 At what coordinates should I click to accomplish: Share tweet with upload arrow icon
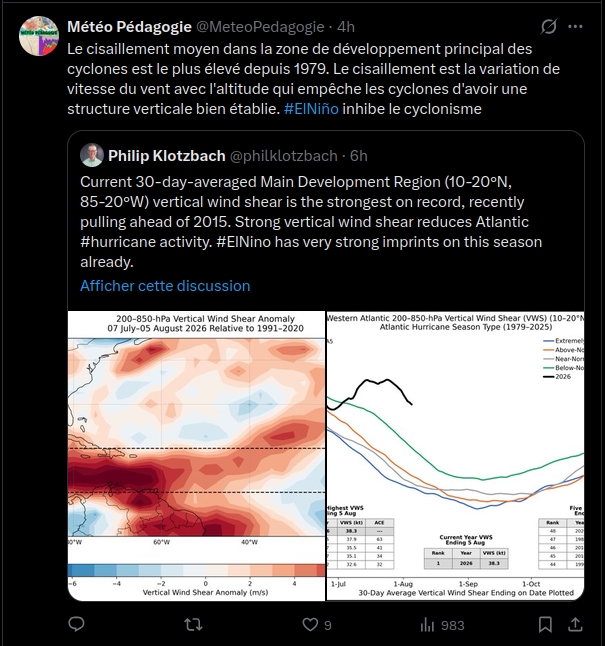pos(575,624)
